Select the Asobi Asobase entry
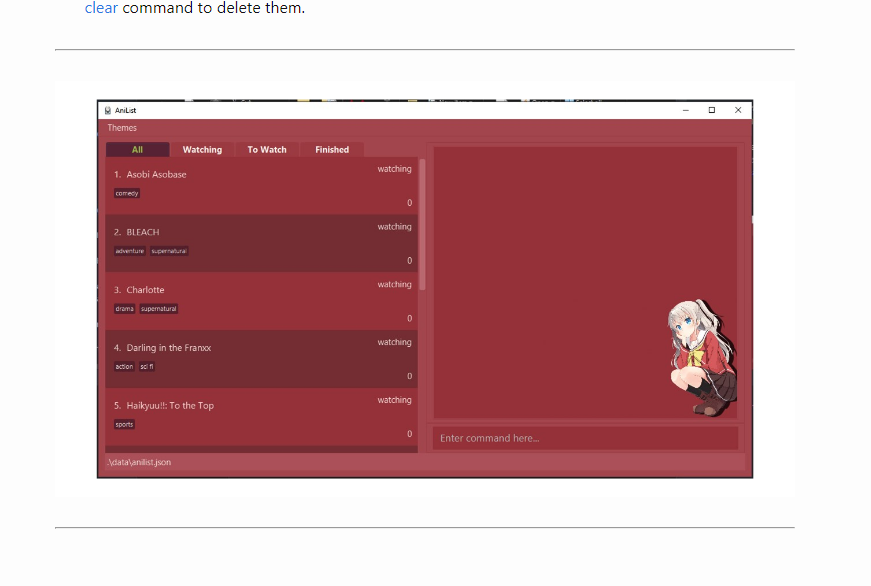Viewport: 871px width, 586px height. coord(261,186)
